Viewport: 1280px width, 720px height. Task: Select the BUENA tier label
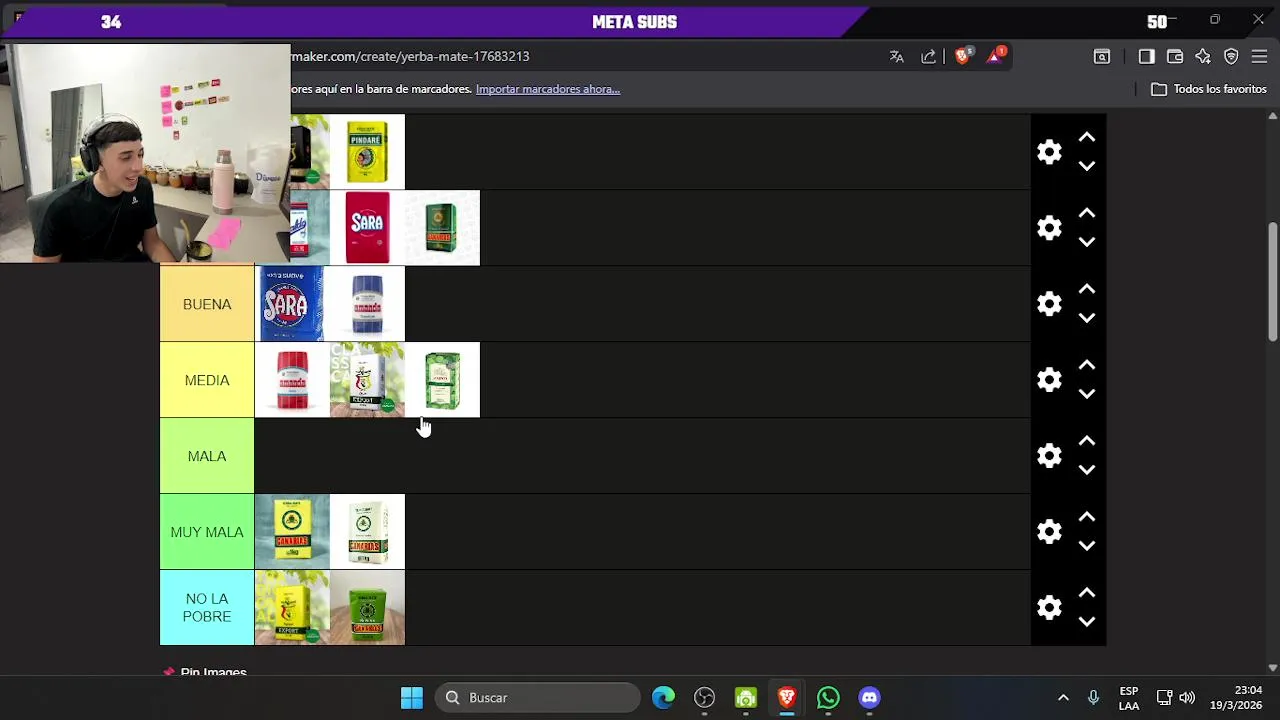[207, 304]
